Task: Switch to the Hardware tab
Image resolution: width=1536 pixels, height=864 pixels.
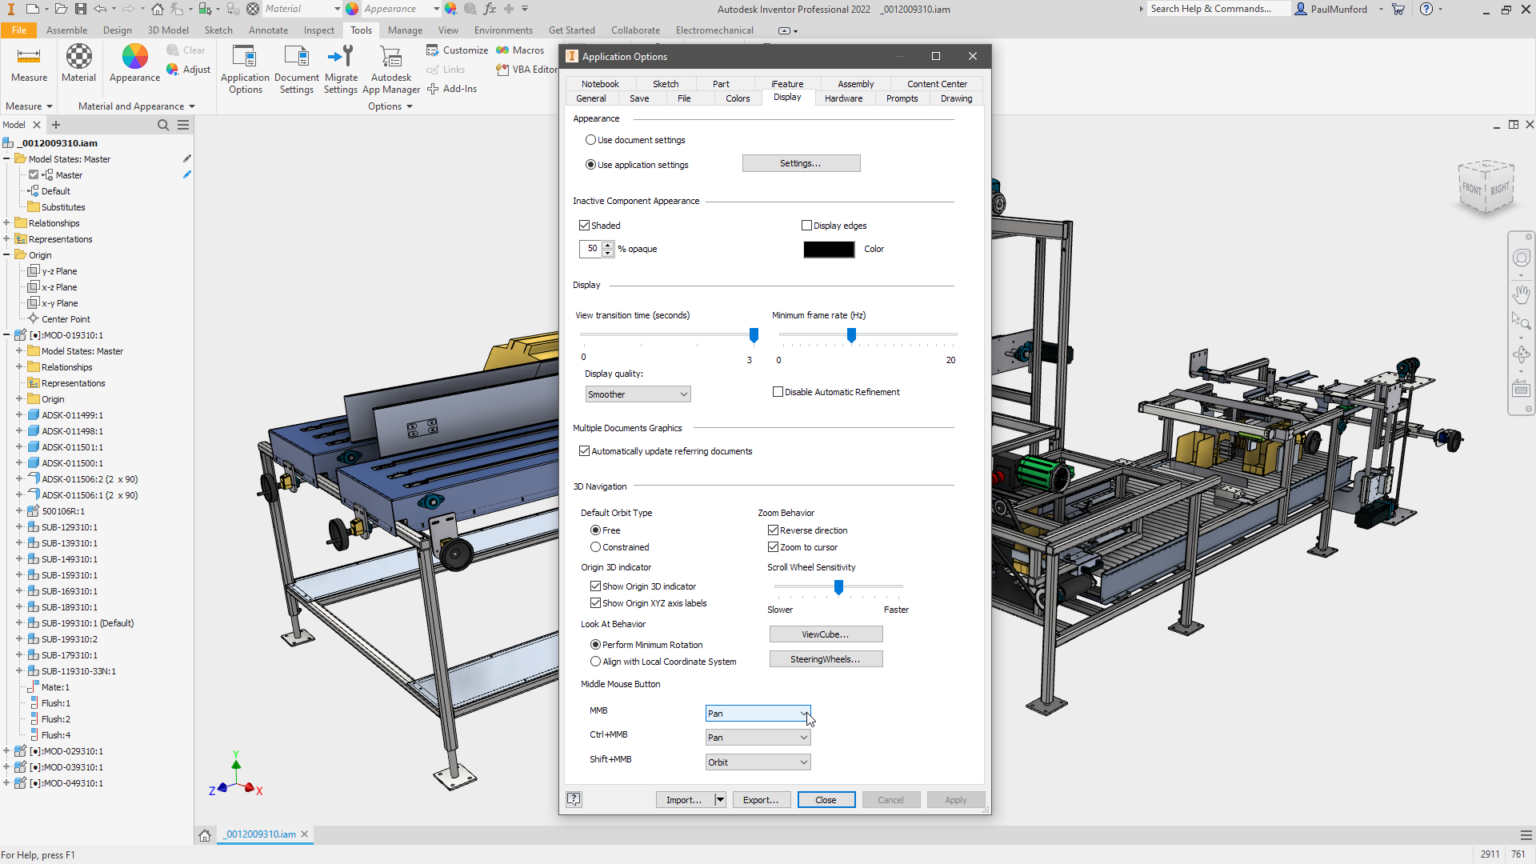Action: tap(844, 98)
